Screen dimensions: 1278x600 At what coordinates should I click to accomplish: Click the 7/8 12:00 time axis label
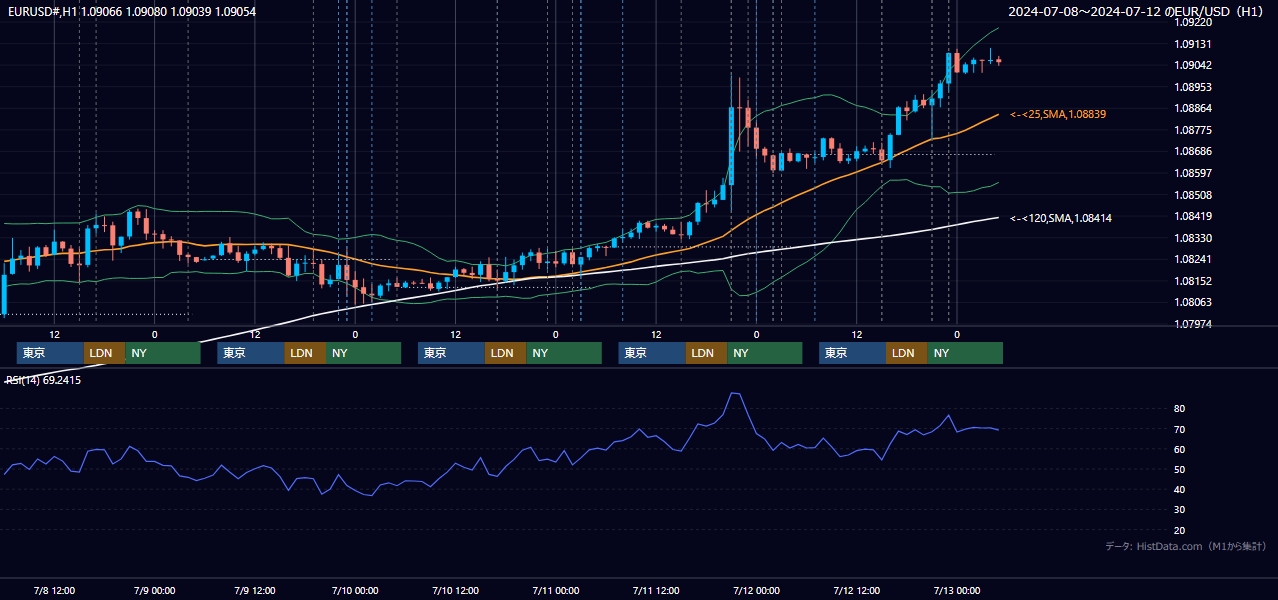click(54, 590)
